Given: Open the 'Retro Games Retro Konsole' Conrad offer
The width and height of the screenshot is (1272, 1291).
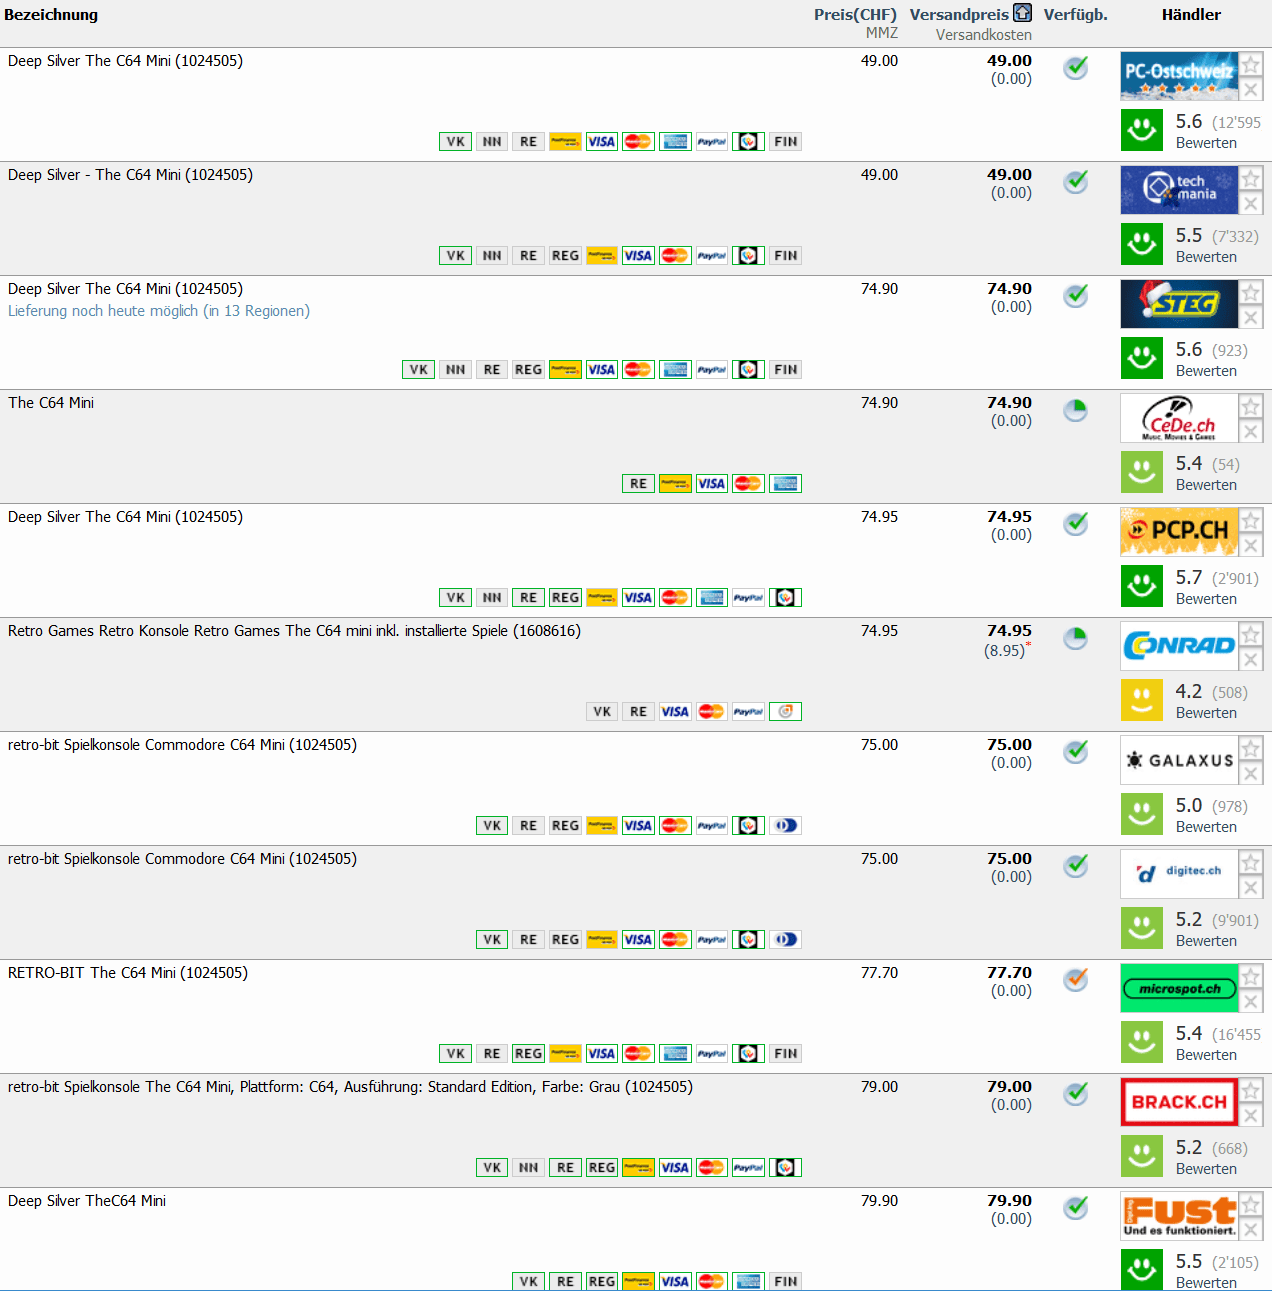Looking at the screenshot, I should click(x=294, y=631).
